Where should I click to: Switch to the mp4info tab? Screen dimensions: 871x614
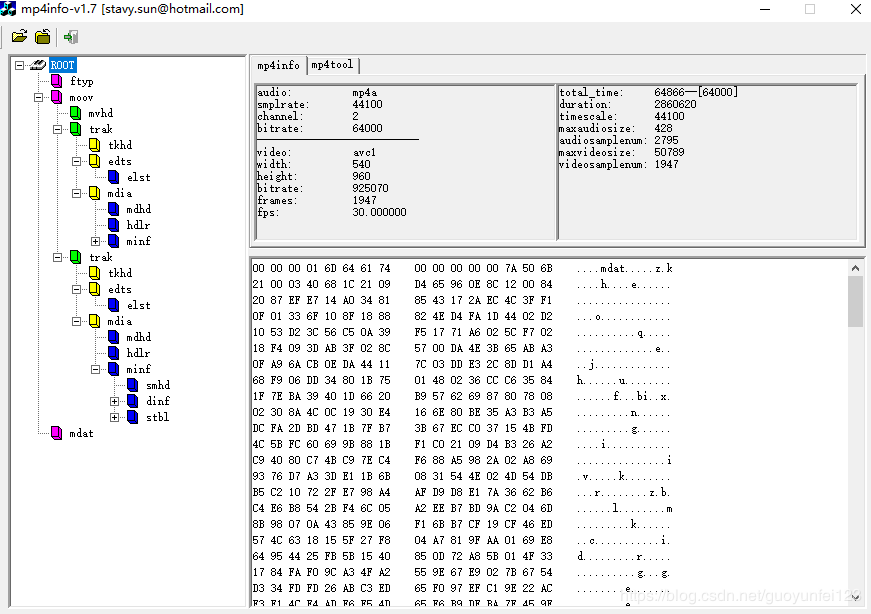[278, 66]
